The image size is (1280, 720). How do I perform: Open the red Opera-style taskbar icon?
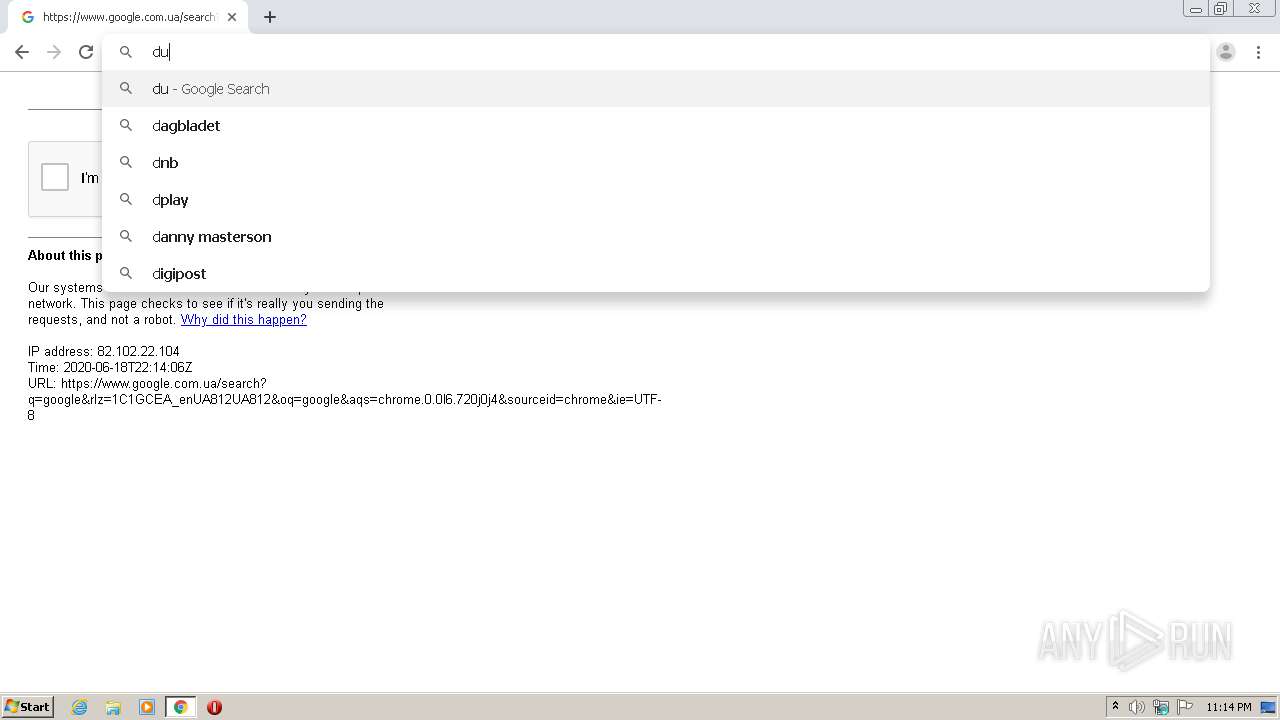click(x=214, y=707)
